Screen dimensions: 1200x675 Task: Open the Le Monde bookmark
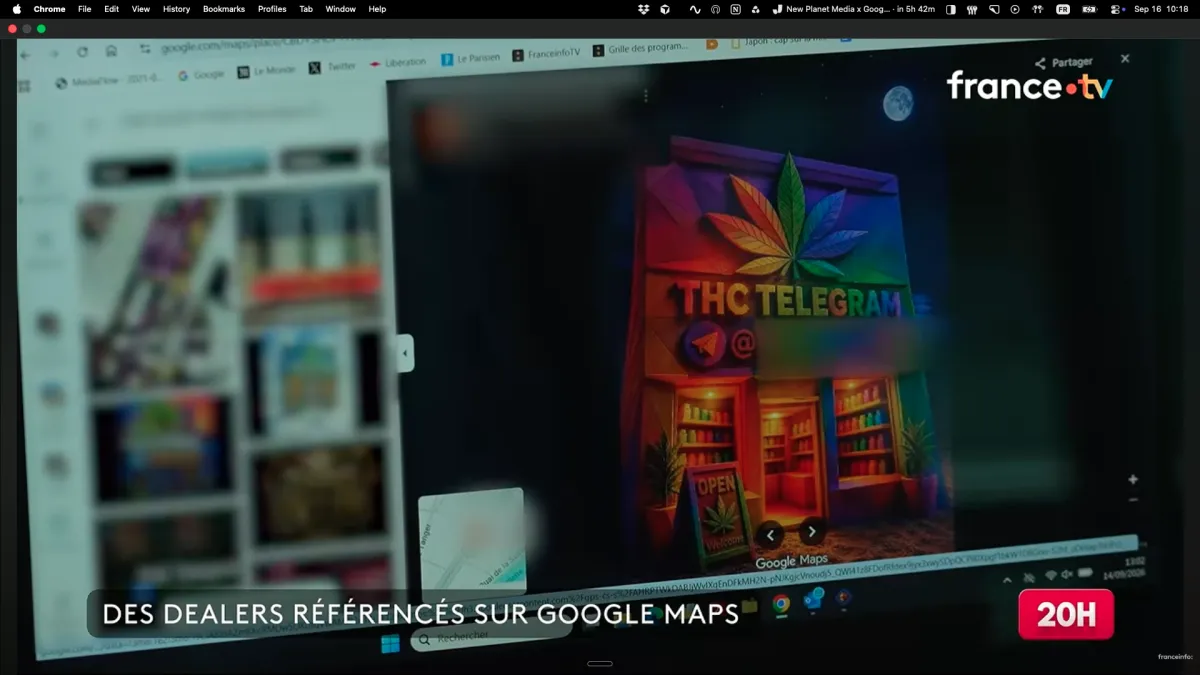pos(265,71)
